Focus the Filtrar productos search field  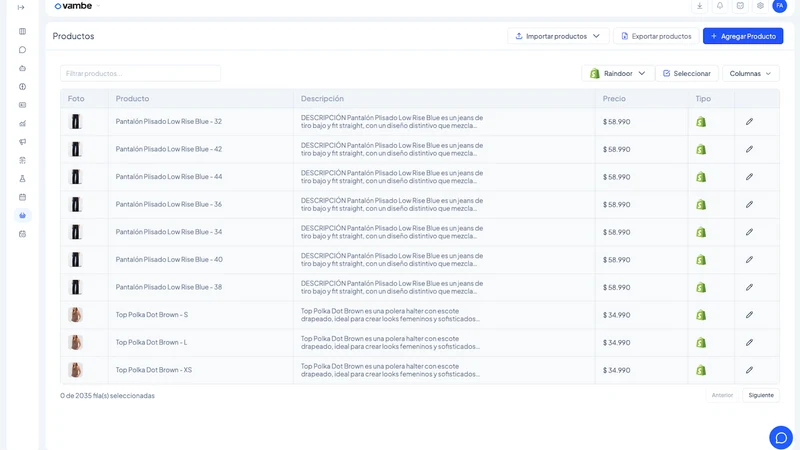140,73
